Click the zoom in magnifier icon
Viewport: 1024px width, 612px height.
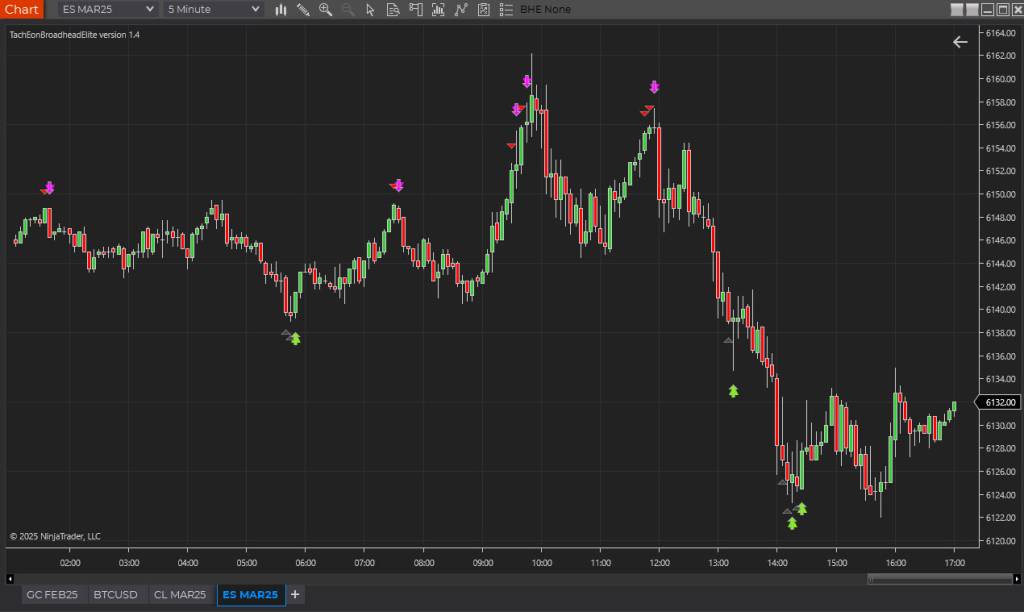[x=325, y=10]
